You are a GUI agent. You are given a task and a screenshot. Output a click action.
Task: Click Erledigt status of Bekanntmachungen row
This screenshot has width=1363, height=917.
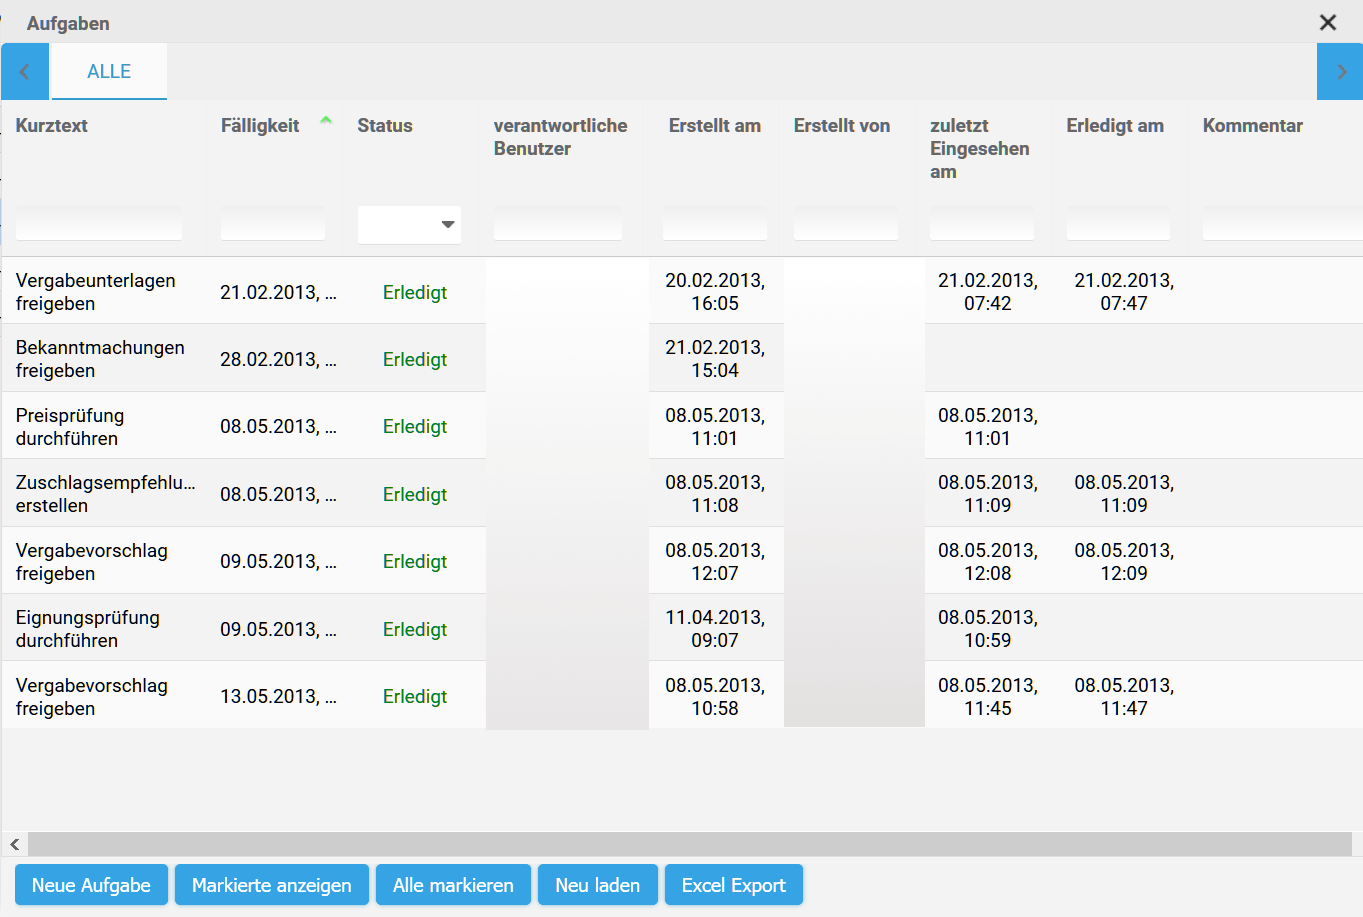(x=415, y=359)
